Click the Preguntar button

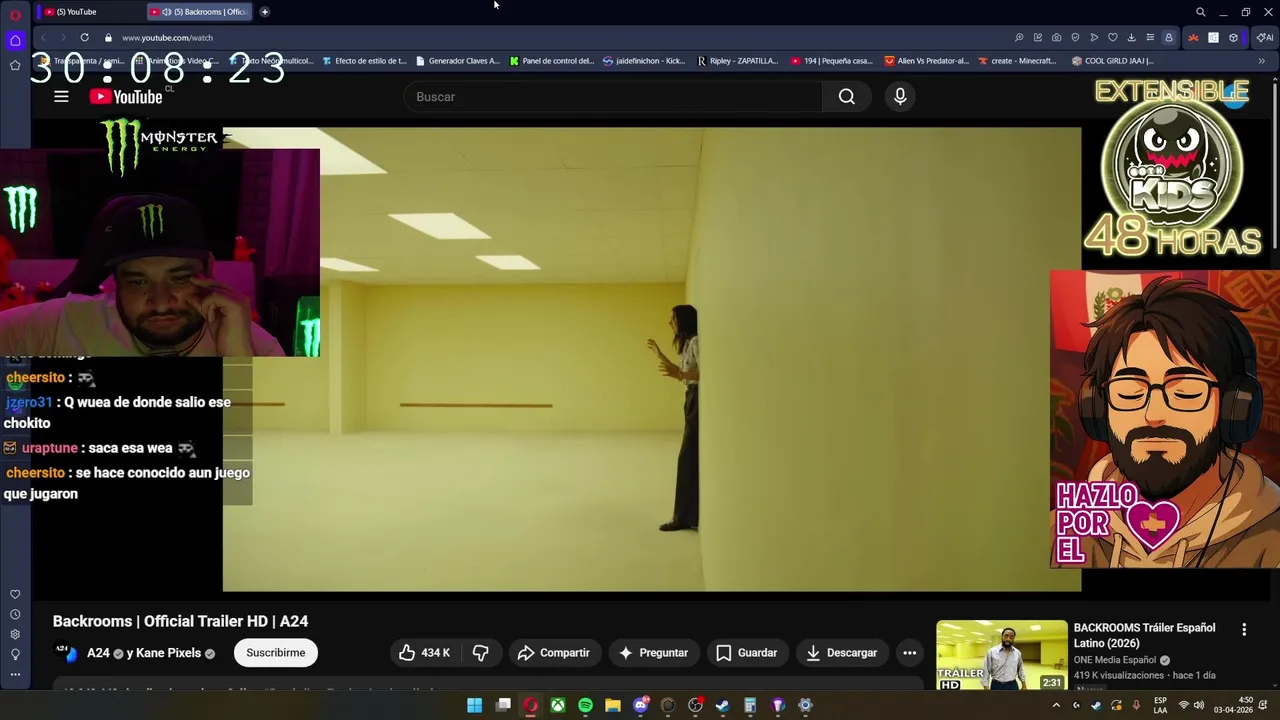coord(653,653)
